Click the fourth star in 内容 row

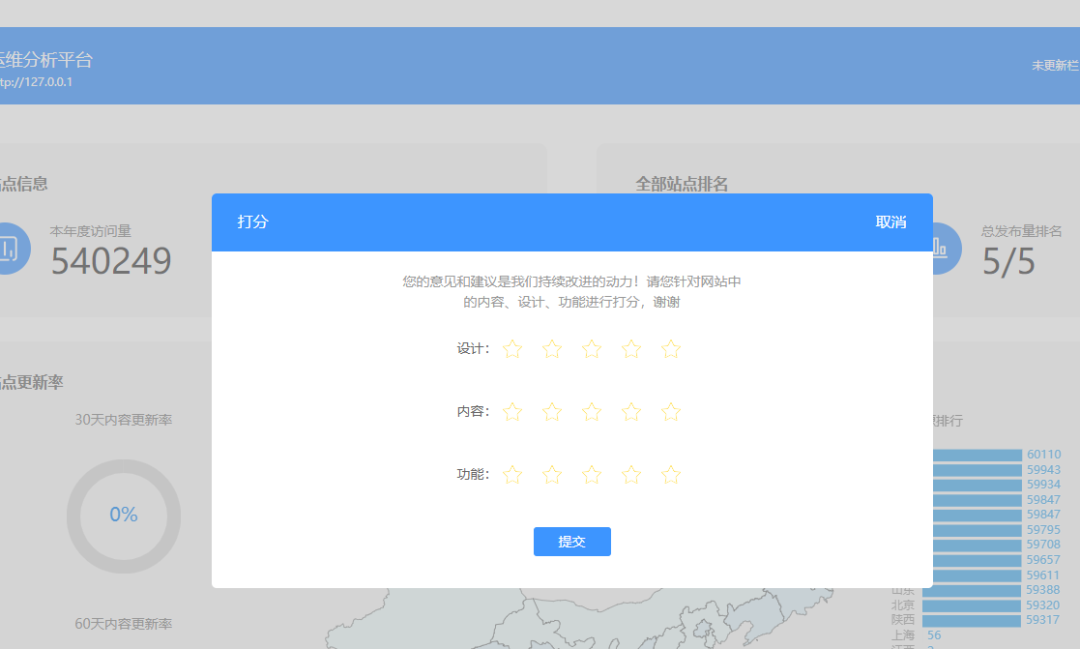[x=631, y=411]
